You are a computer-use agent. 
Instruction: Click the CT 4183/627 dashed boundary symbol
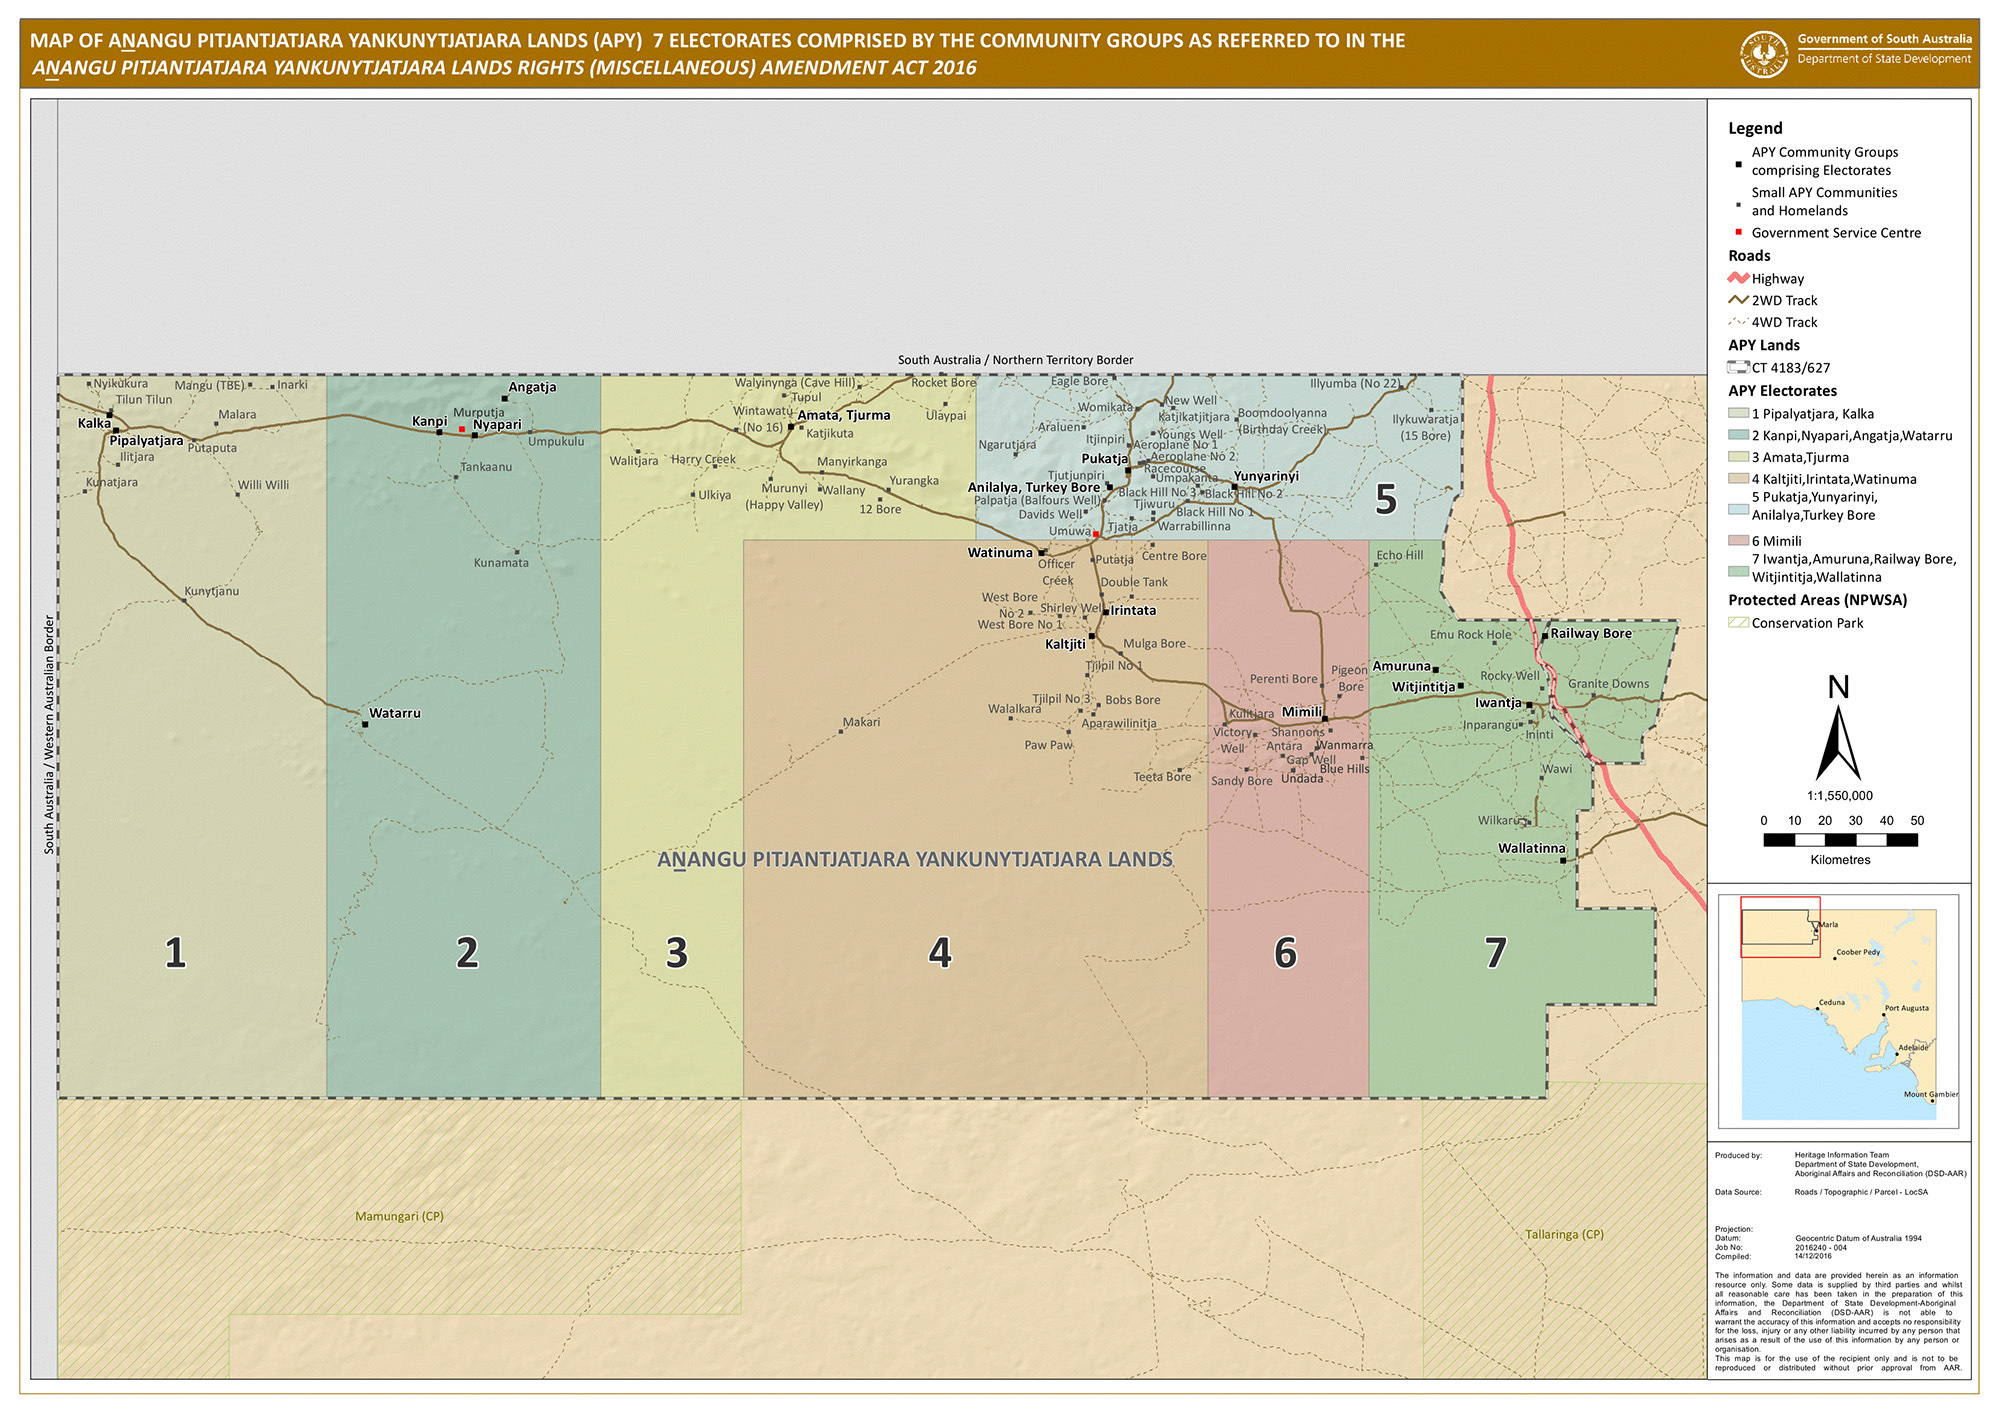point(1738,367)
